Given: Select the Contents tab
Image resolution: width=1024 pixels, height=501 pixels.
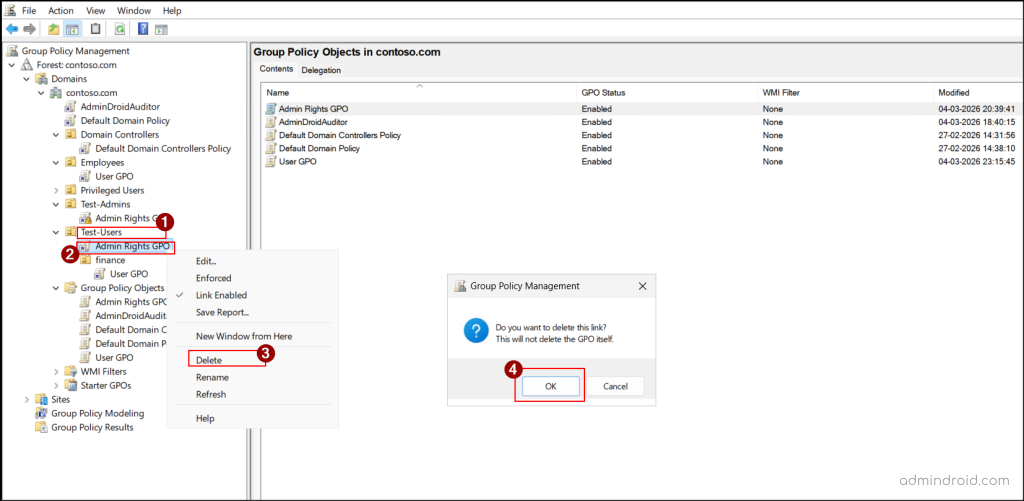Looking at the screenshot, I should coord(276,69).
